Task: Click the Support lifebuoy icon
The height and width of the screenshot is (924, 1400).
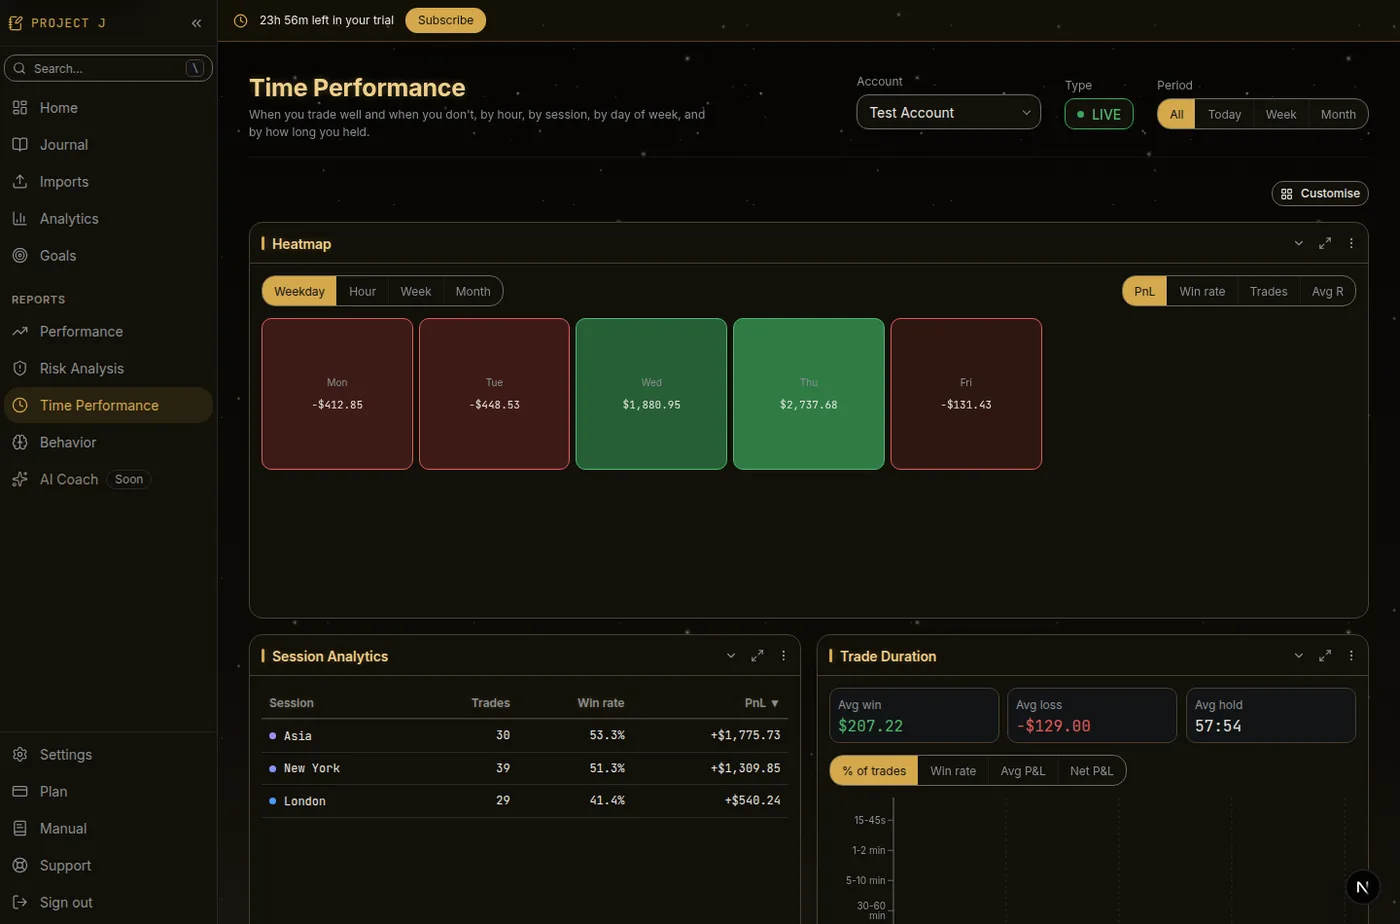Action: tap(20, 865)
